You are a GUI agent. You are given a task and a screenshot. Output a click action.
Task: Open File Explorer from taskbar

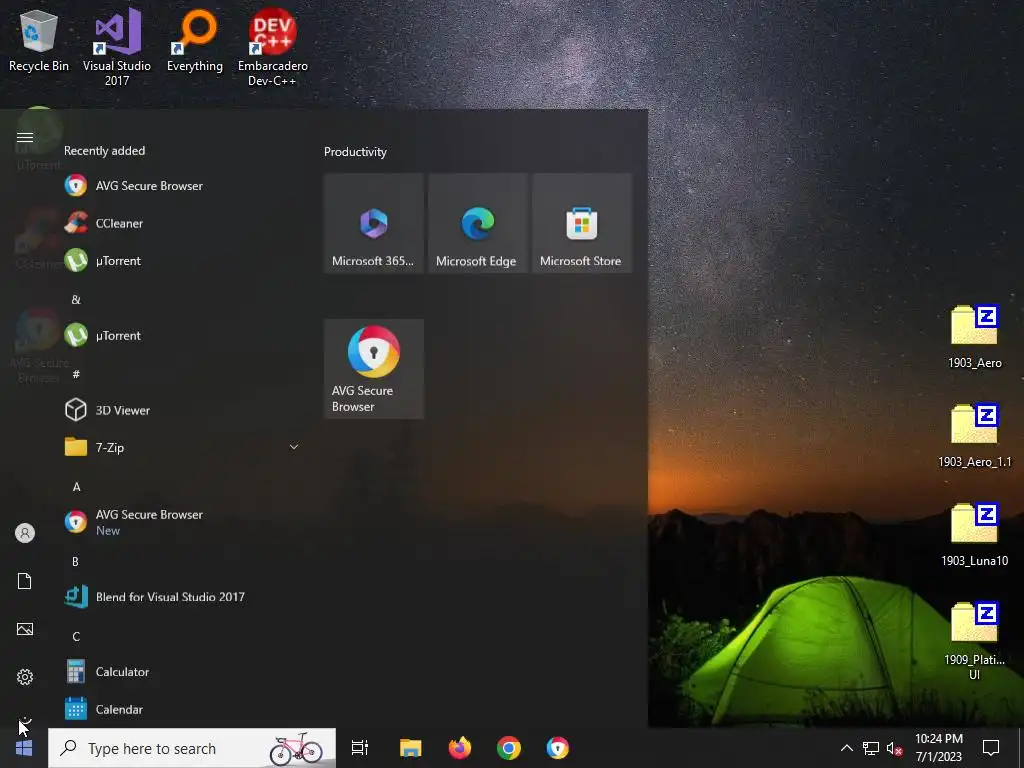click(x=411, y=748)
